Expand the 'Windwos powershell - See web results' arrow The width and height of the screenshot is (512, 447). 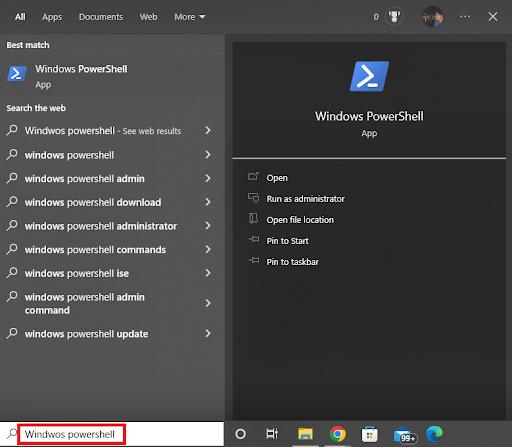[208, 130]
